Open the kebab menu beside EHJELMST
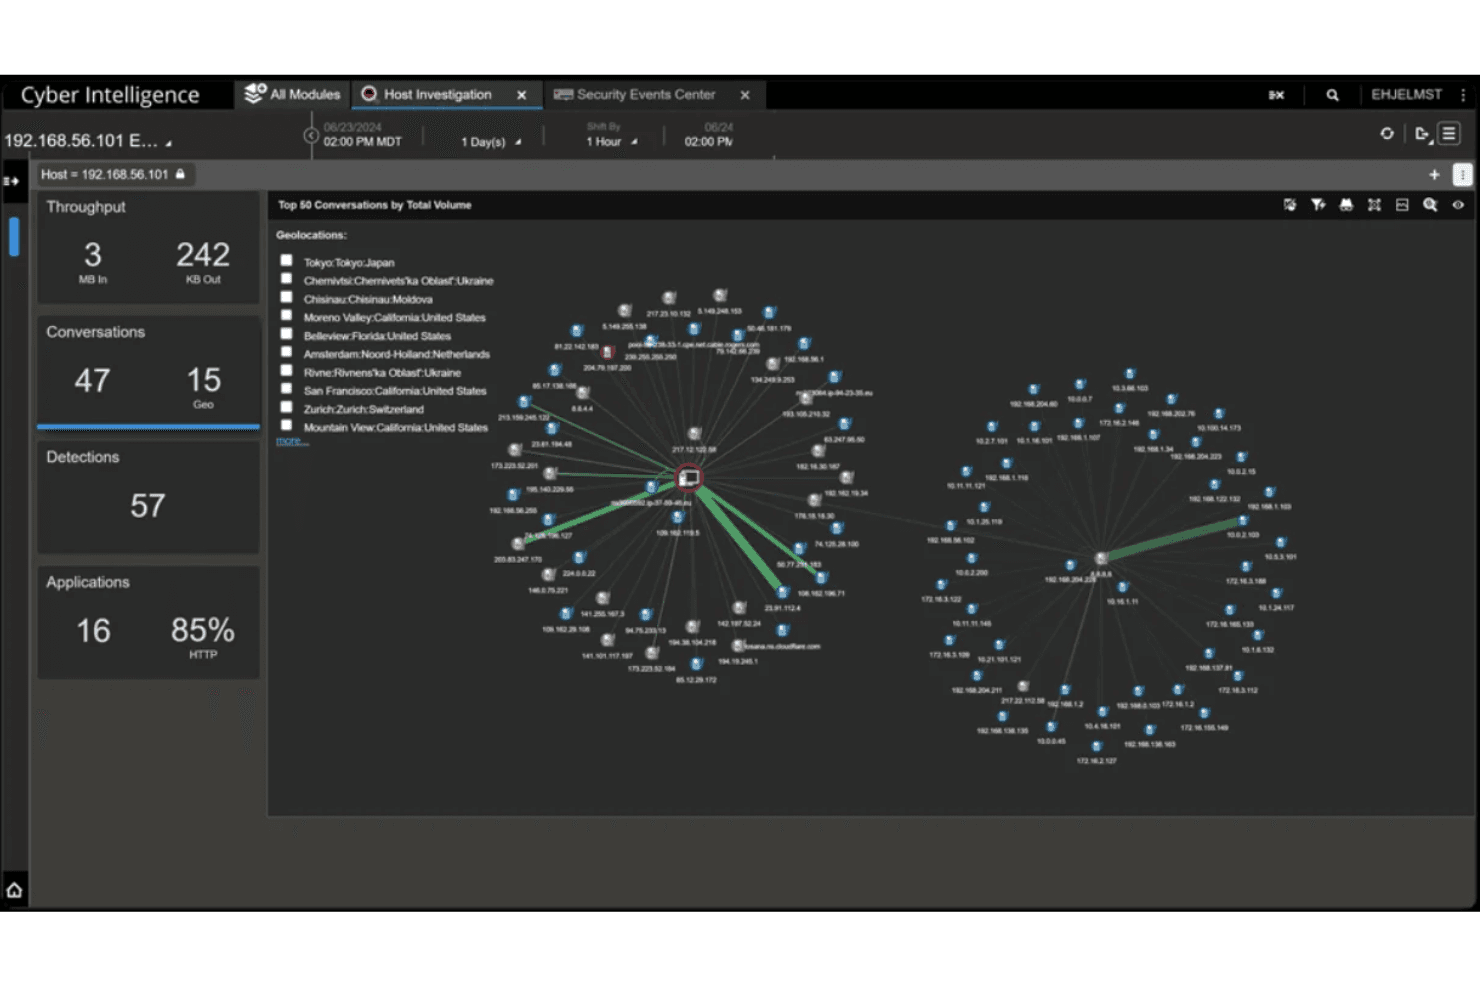Screen dimensions: 1480x987 pos(1463,95)
